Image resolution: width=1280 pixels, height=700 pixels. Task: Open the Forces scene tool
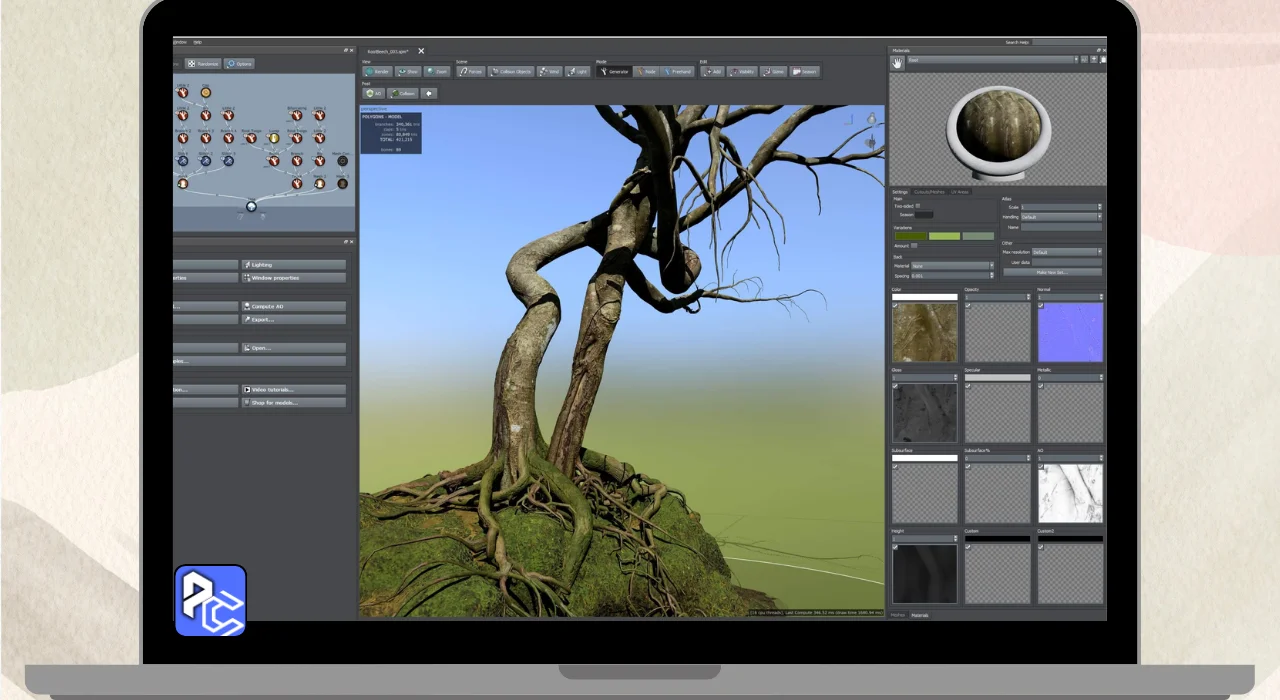[471, 71]
